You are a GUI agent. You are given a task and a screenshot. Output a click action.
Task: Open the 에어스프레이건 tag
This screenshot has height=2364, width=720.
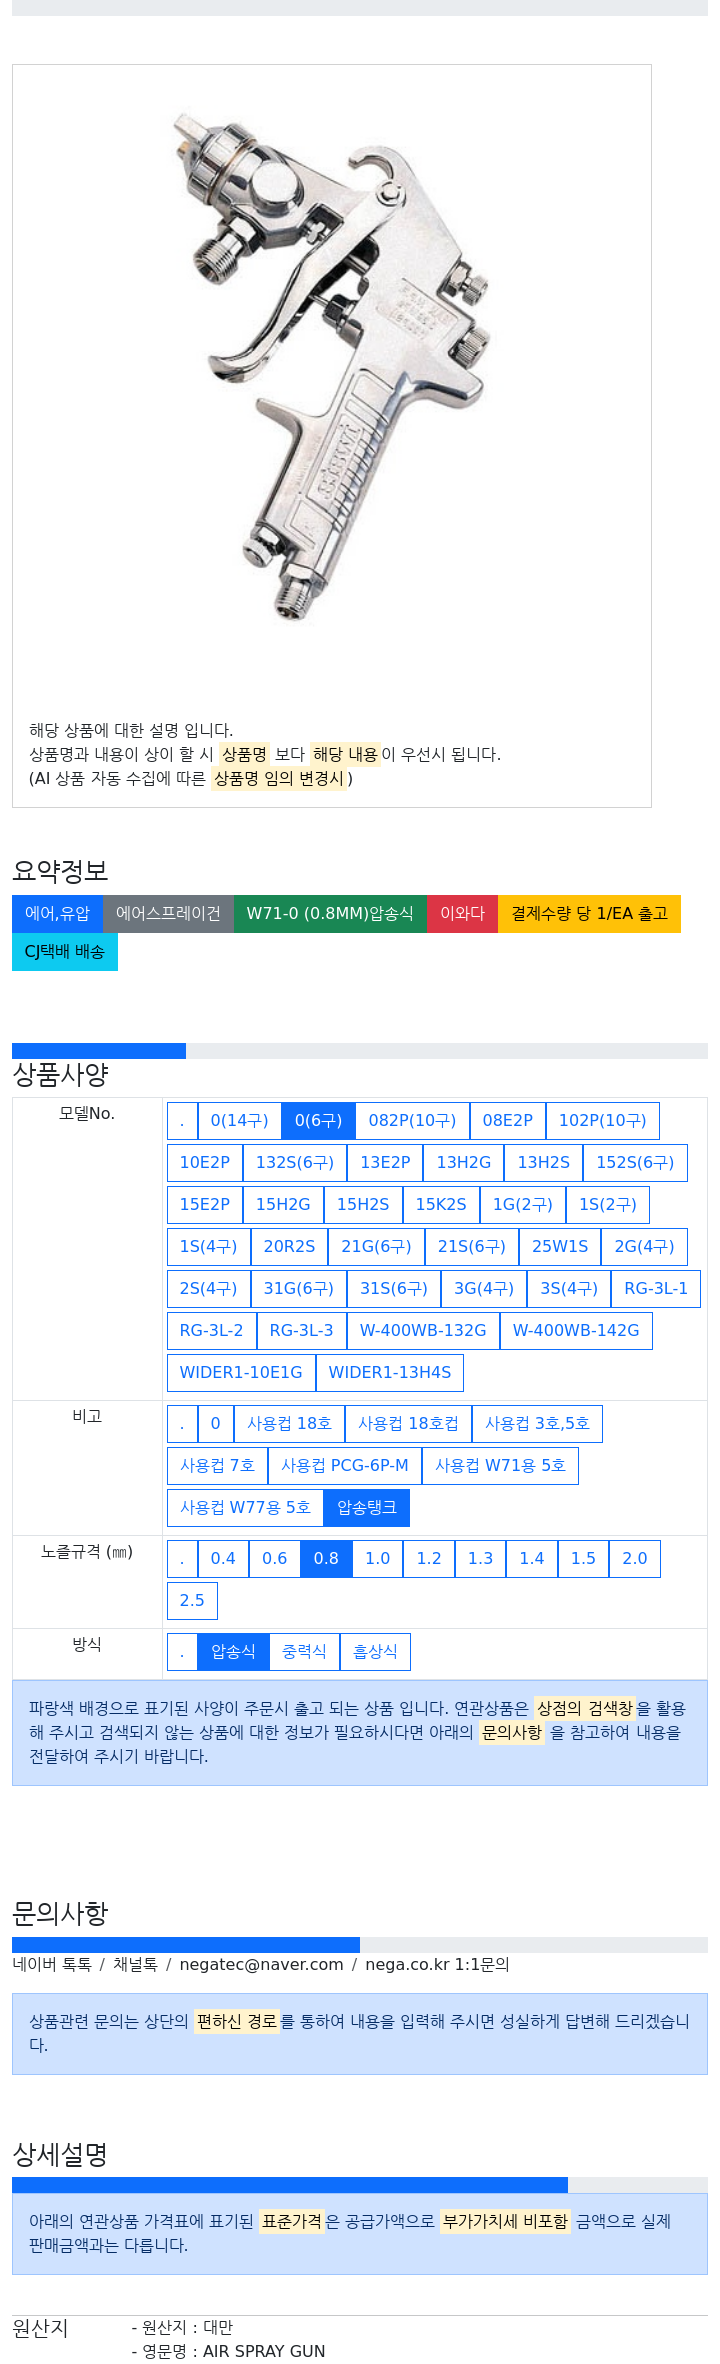point(168,914)
